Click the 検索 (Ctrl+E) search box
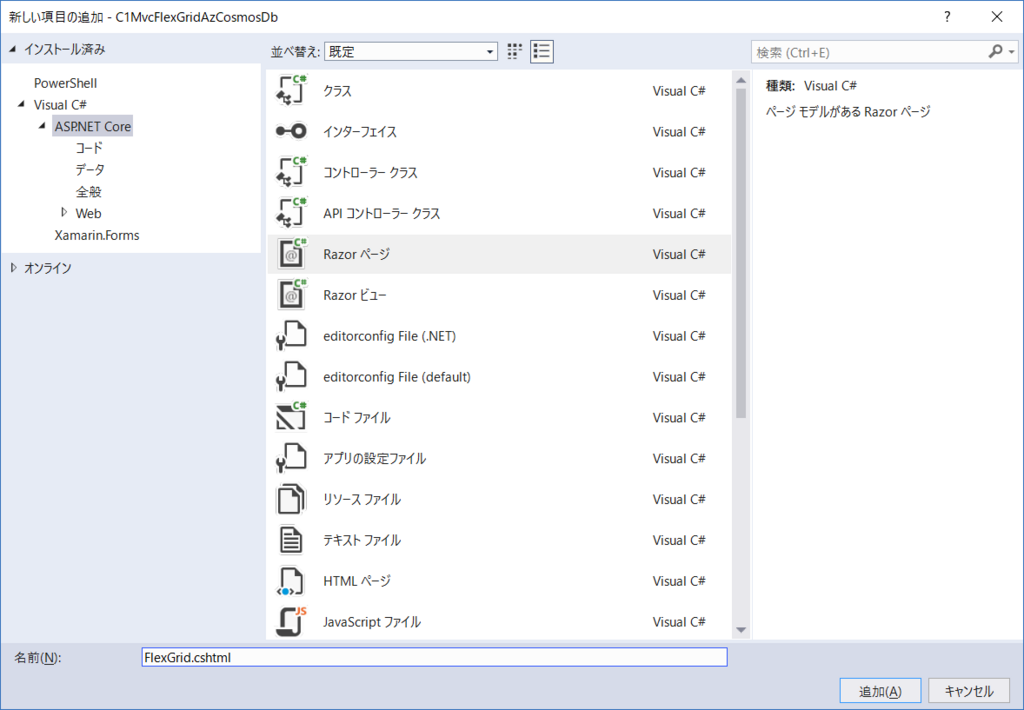Viewport: 1024px width, 710px height. (871, 52)
